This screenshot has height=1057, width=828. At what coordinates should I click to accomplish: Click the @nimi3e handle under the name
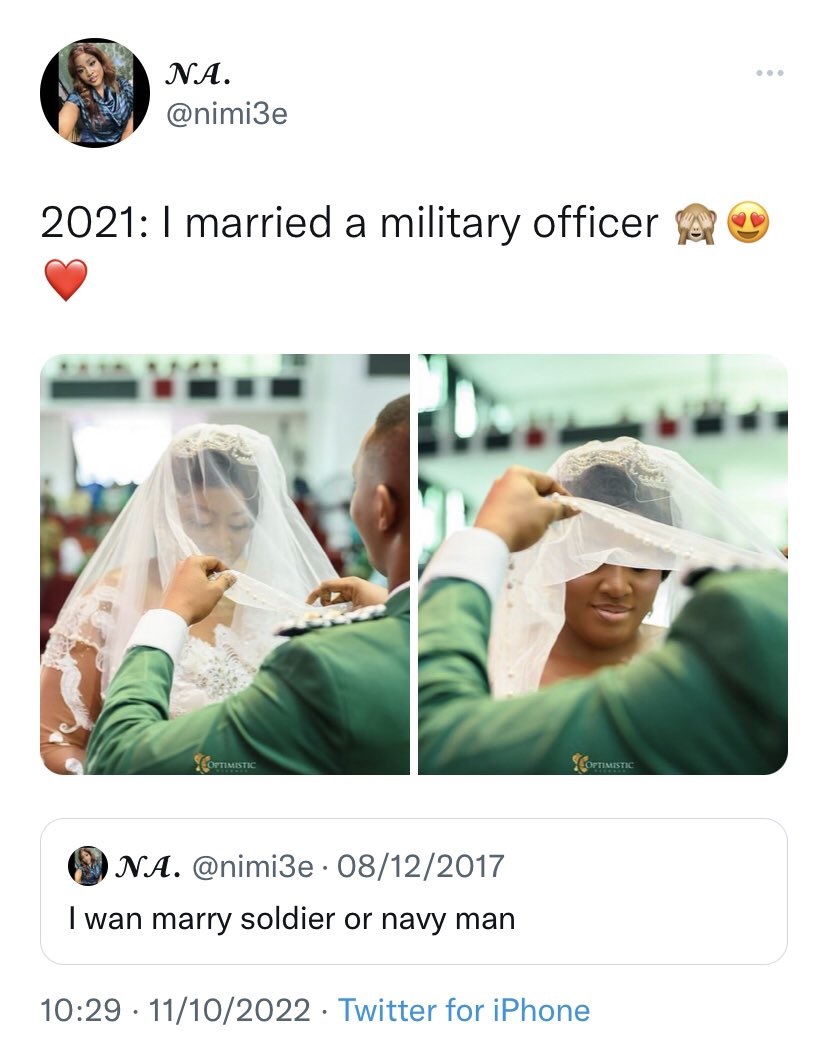coord(227,113)
